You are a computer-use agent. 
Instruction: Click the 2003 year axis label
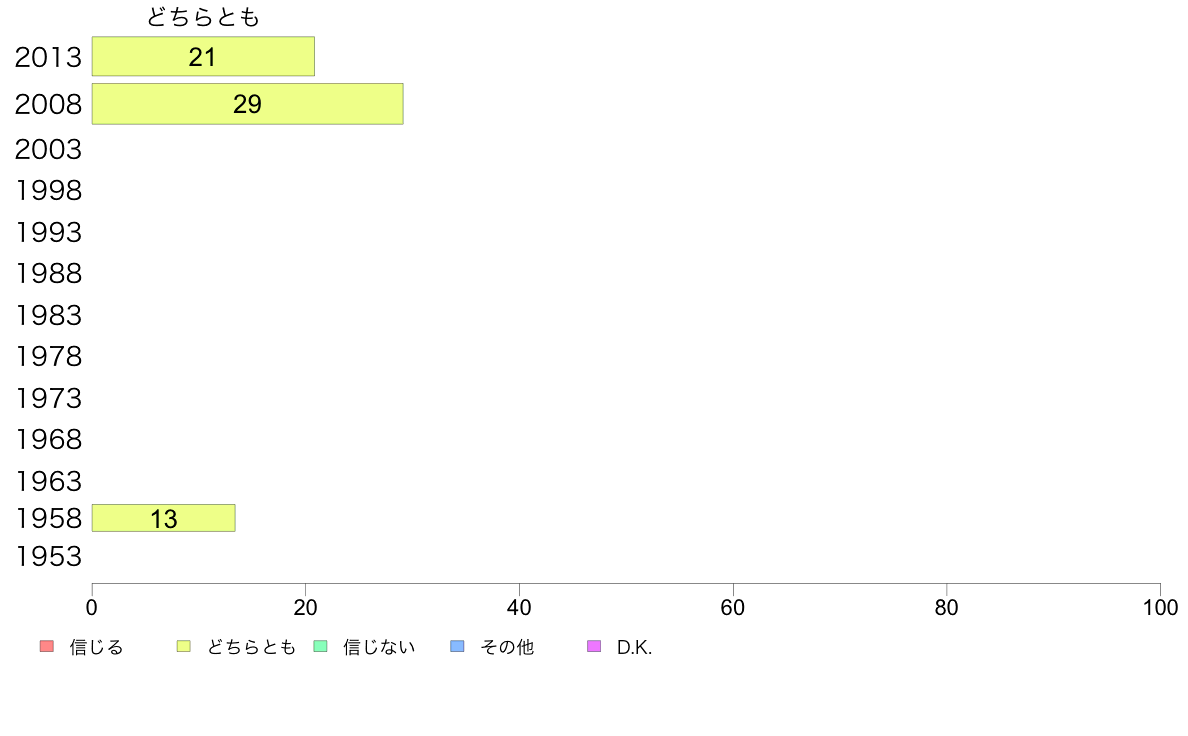click(x=48, y=149)
